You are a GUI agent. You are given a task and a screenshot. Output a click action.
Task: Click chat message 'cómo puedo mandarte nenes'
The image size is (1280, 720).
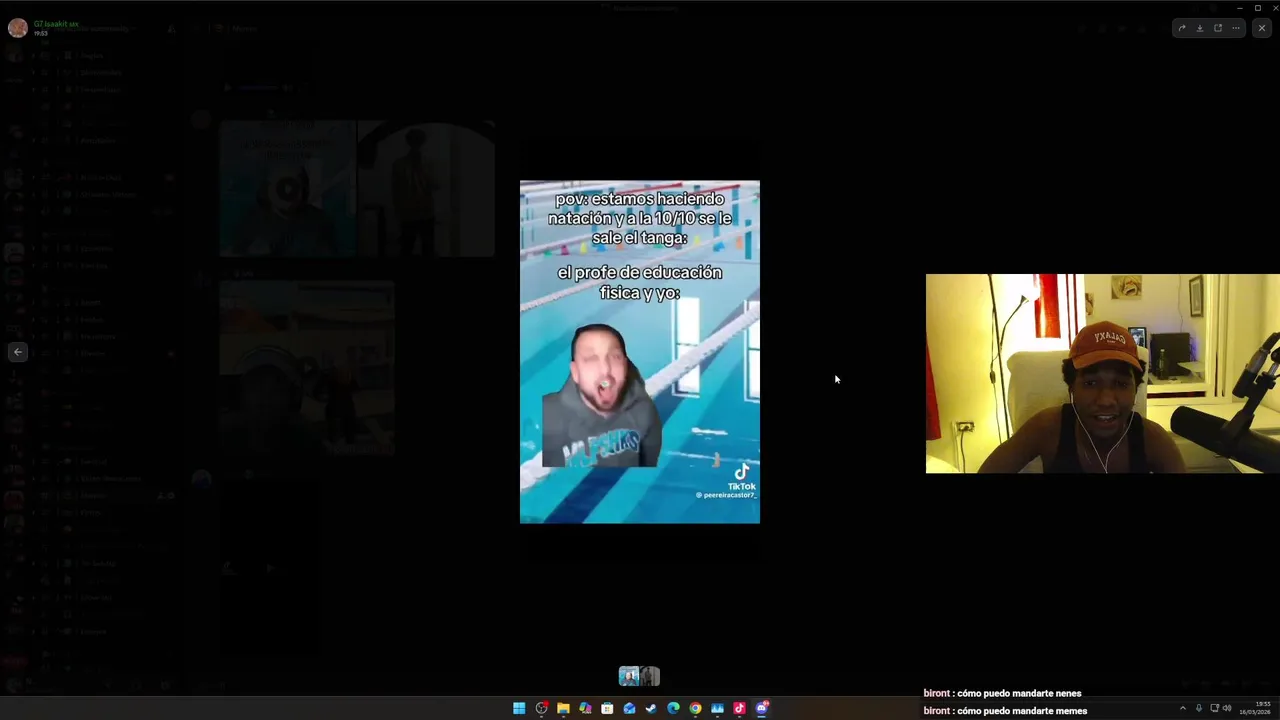coord(1019,693)
